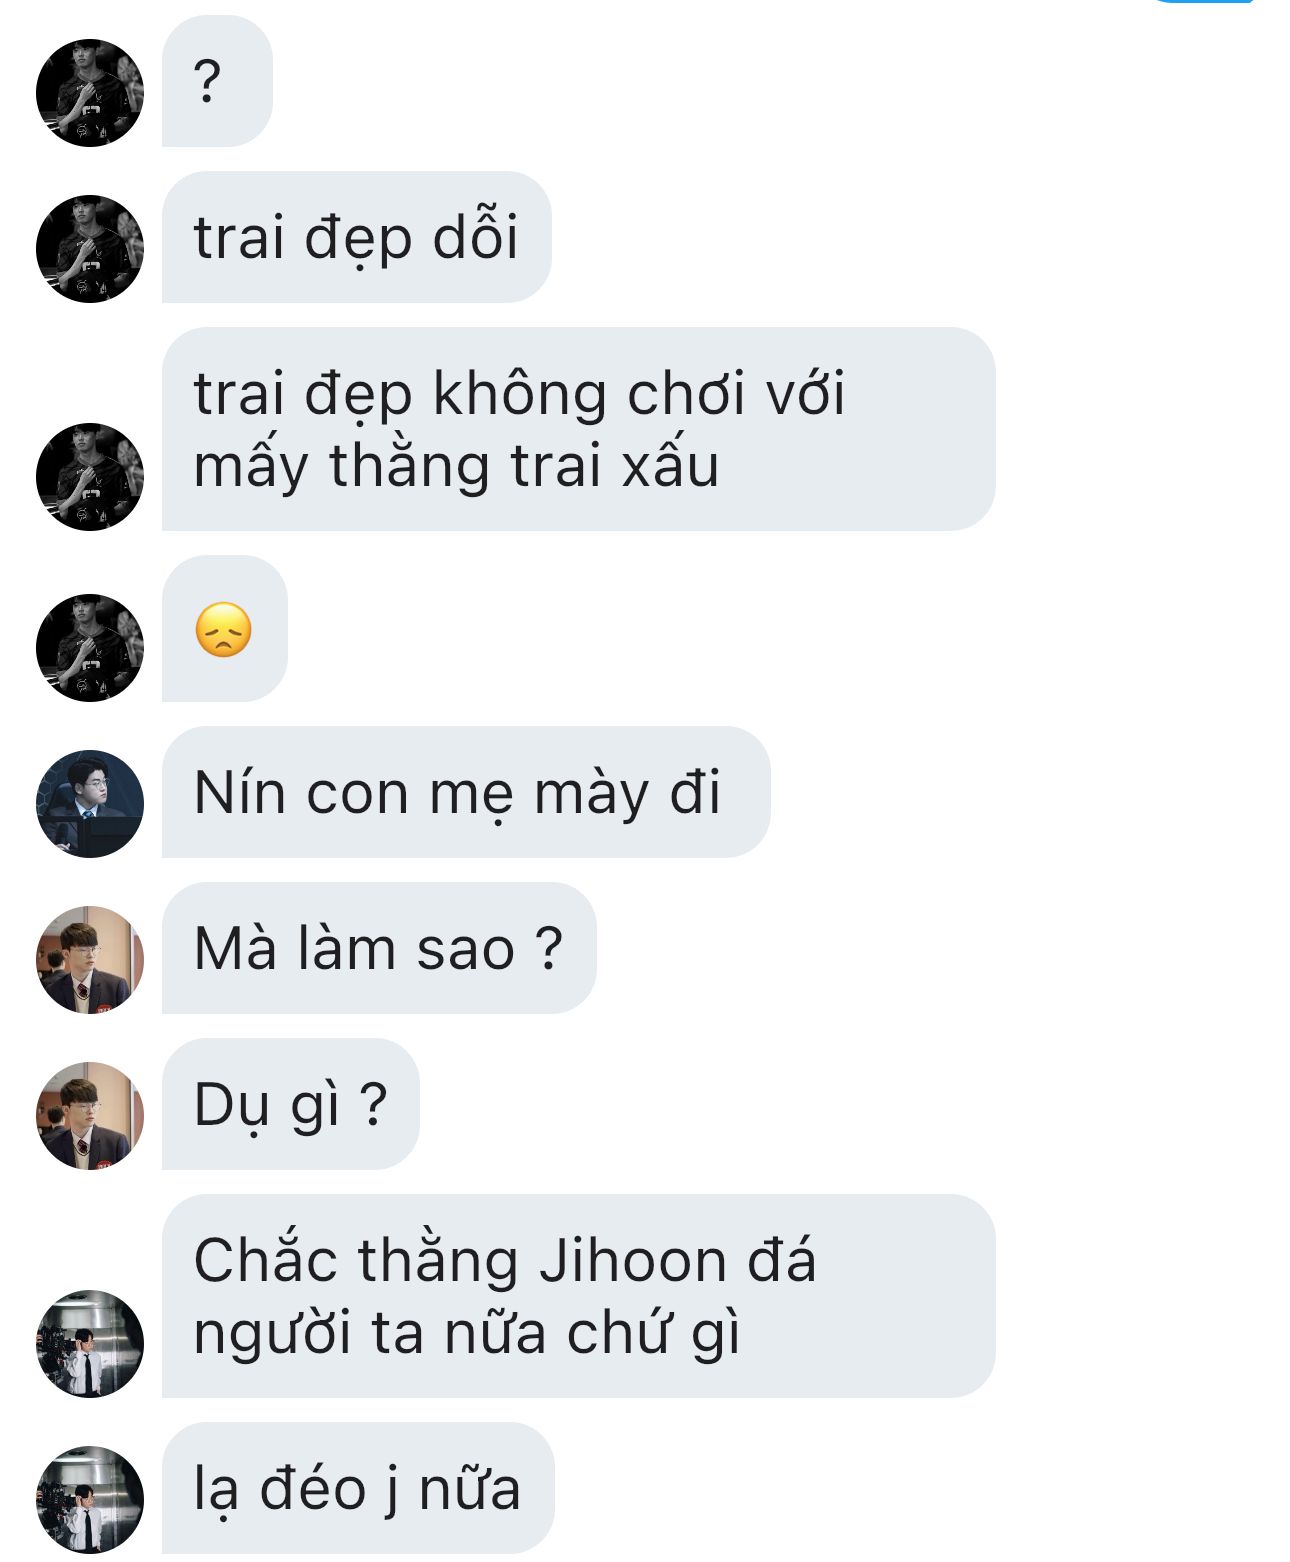Tap the sad face emoji
The height and width of the screenshot is (1562, 1290).
click(224, 629)
